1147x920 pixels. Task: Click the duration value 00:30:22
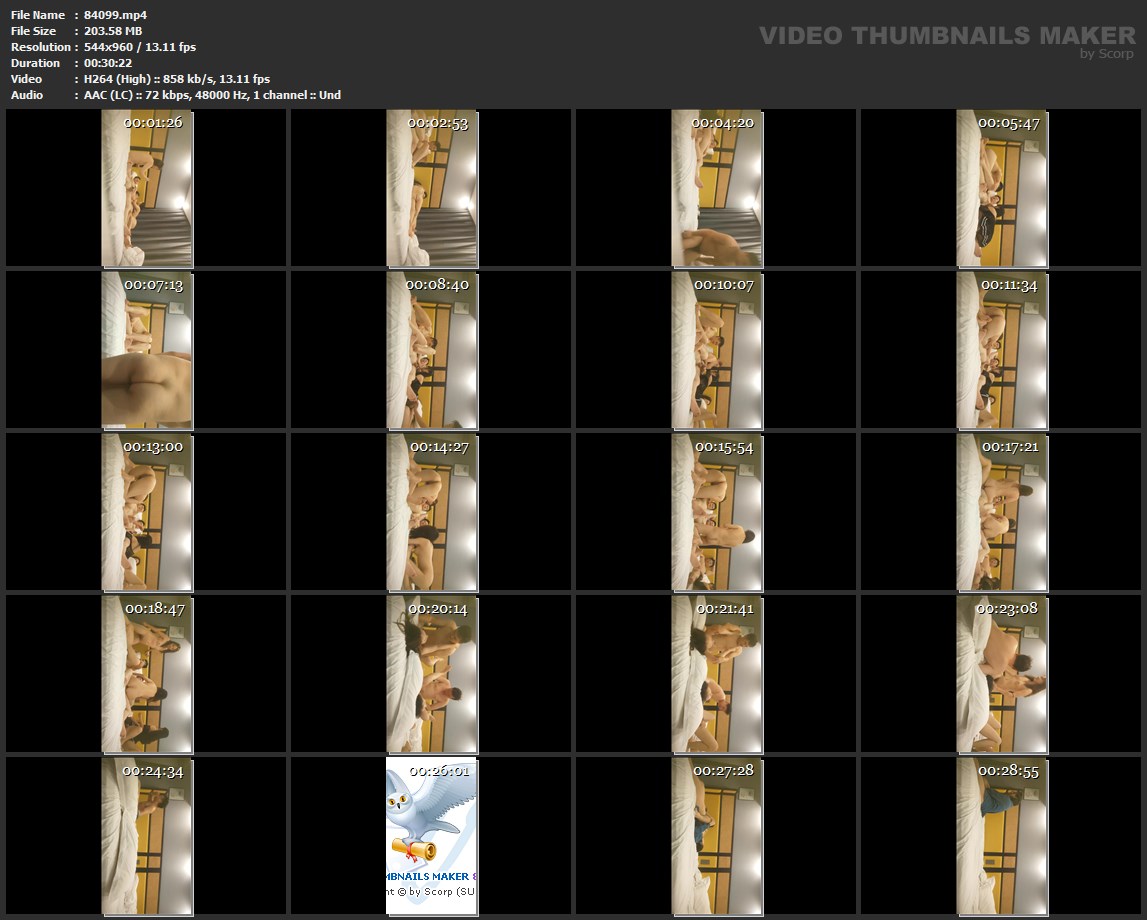108,63
